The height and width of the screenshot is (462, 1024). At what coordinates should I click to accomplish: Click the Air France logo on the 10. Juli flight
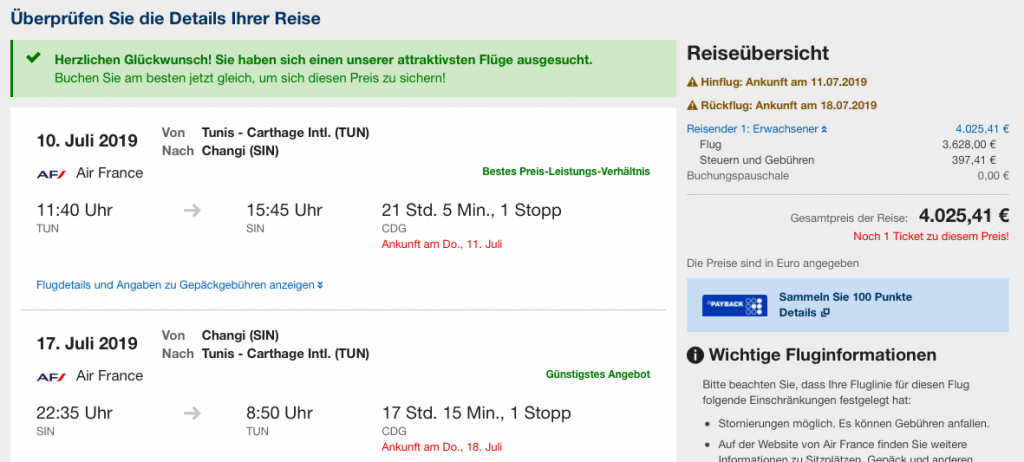(51, 173)
